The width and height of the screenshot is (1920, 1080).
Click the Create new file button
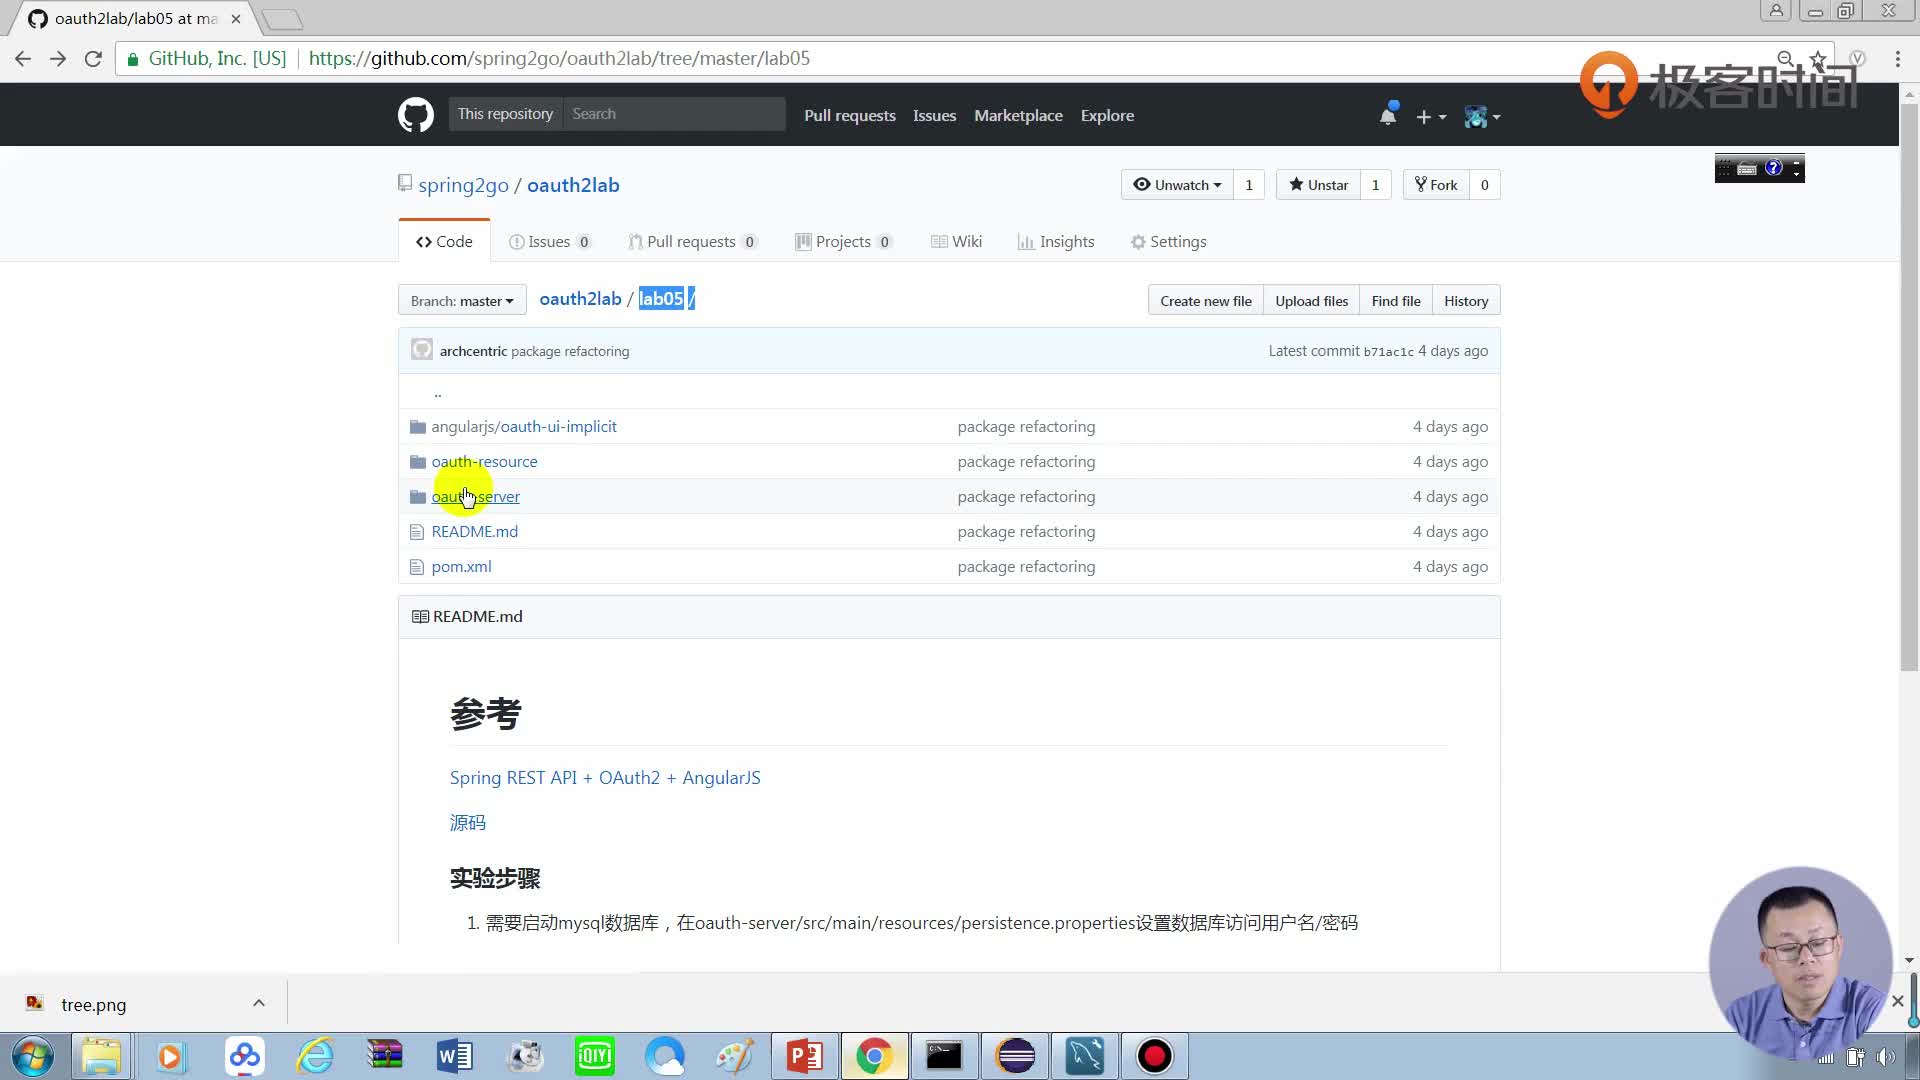[x=1205, y=300]
